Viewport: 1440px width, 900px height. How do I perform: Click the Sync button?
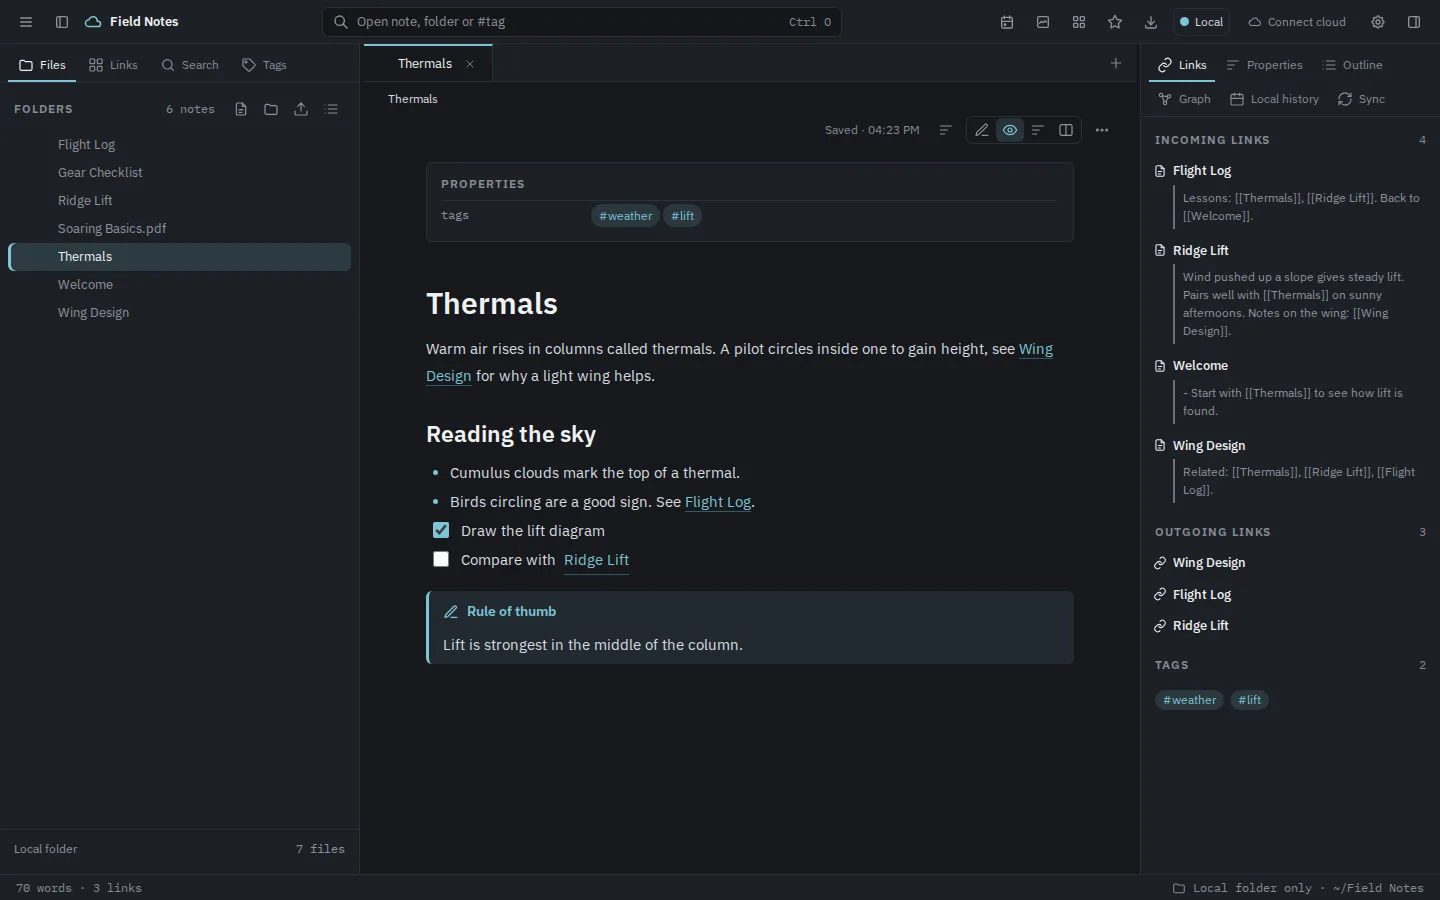click(1361, 99)
